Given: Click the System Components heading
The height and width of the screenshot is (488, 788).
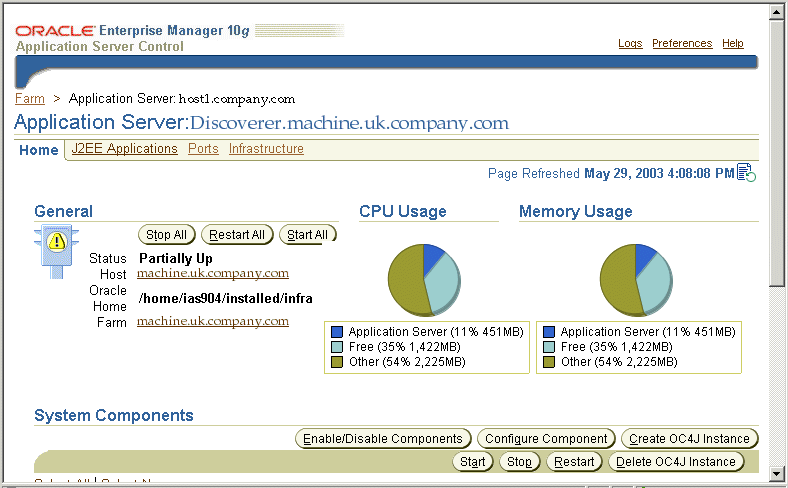Looking at the screenshot, I should coord(114,415).
